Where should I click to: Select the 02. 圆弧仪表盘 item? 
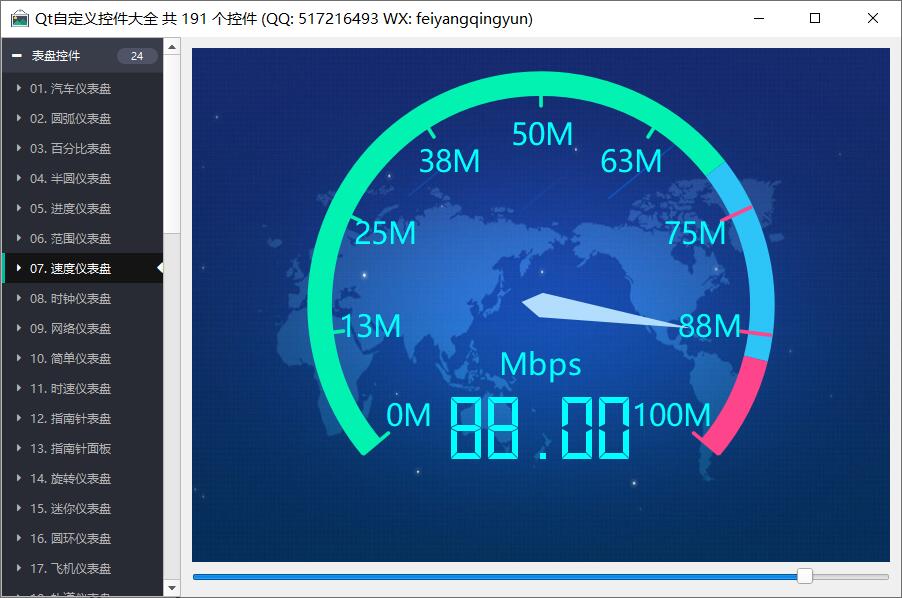70,118
